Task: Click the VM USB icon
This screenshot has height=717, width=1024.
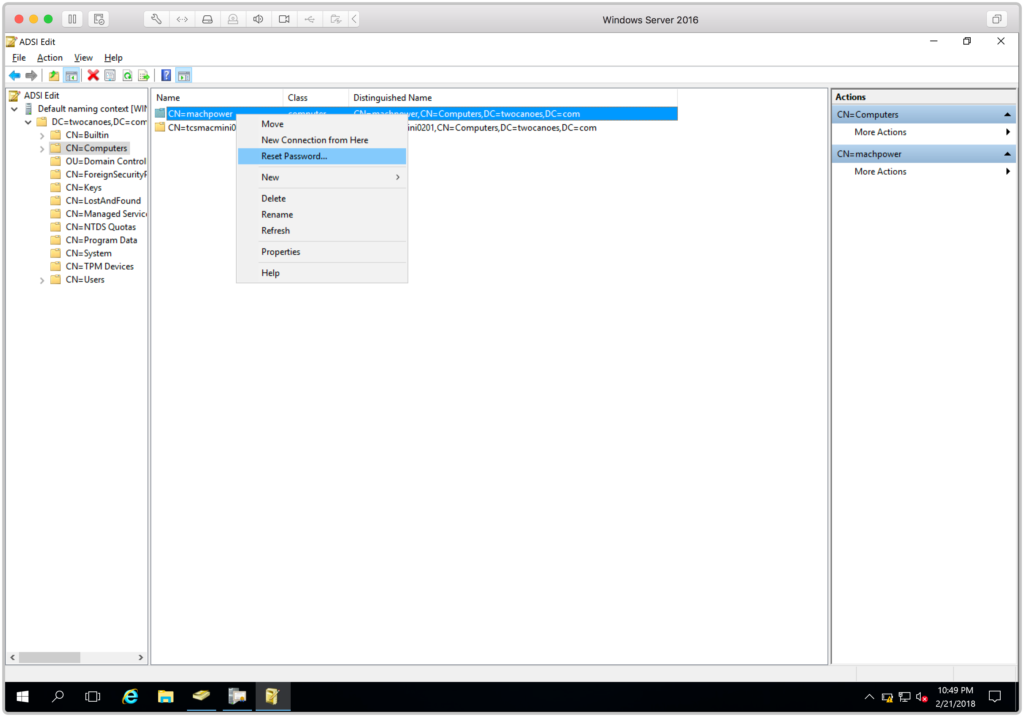Action: pyautogui.click(x=310, y=20)
